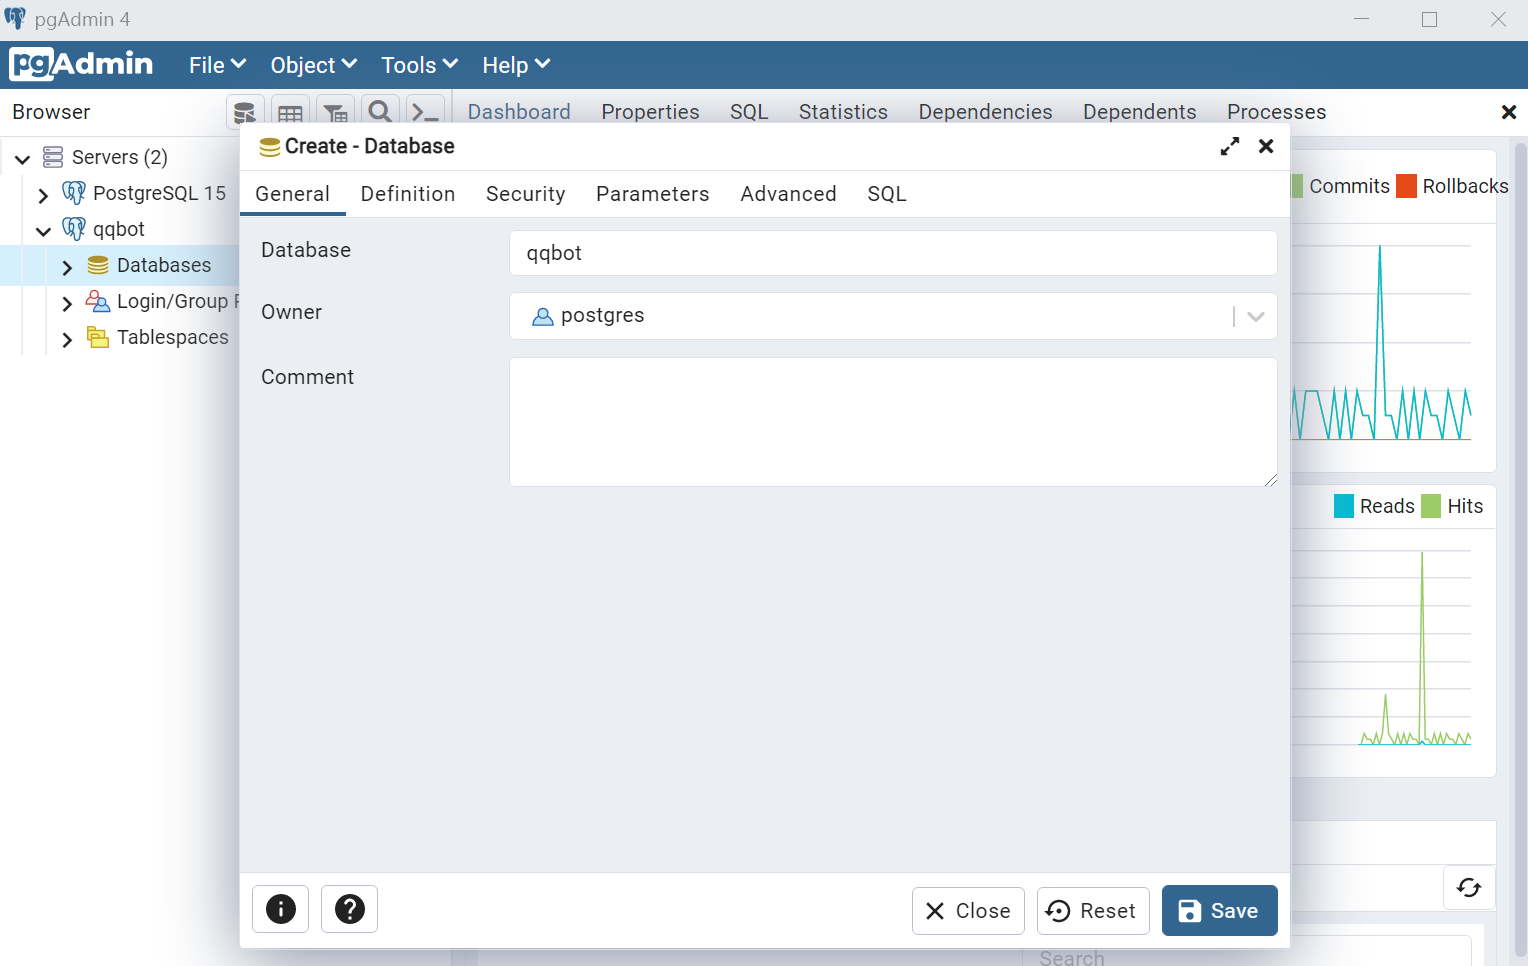Screen dimensions: 1528x966
Task: Open the File menu
Action: click(217, 65)
